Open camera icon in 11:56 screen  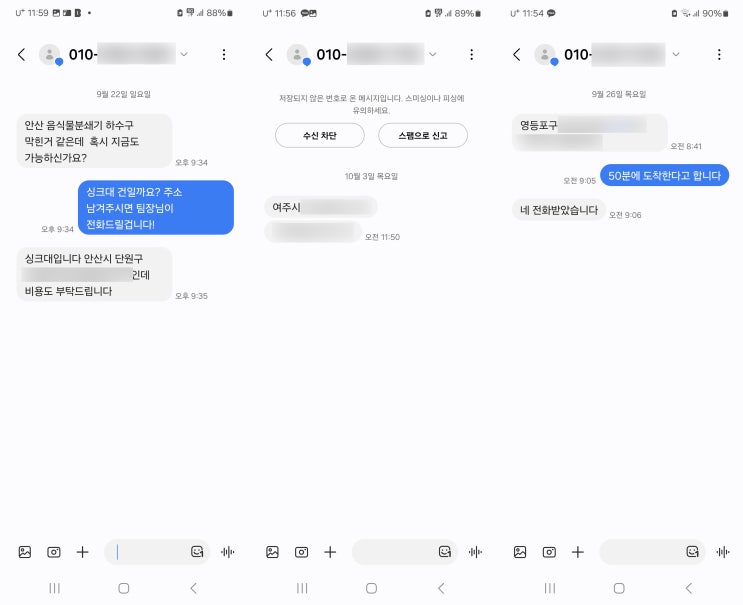(x=301, y=552)
